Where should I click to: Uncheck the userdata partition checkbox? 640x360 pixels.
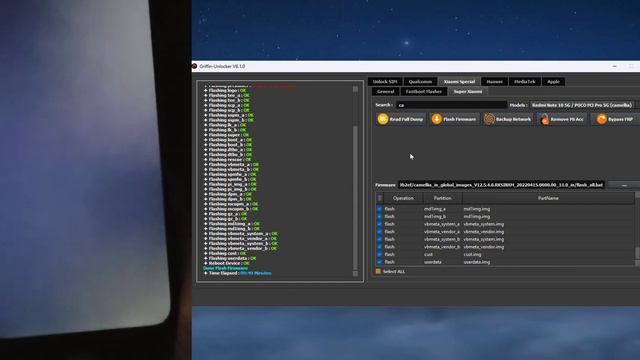tap(379, 262)
